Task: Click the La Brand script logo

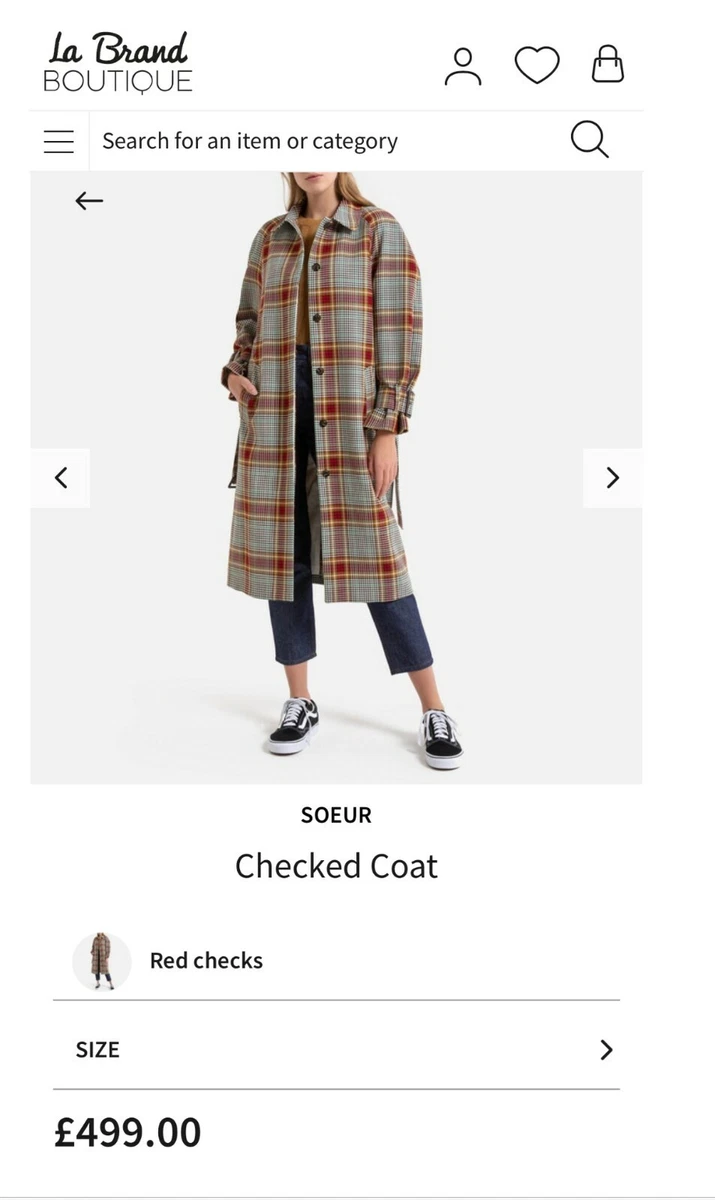Action: tap(118, 49)
